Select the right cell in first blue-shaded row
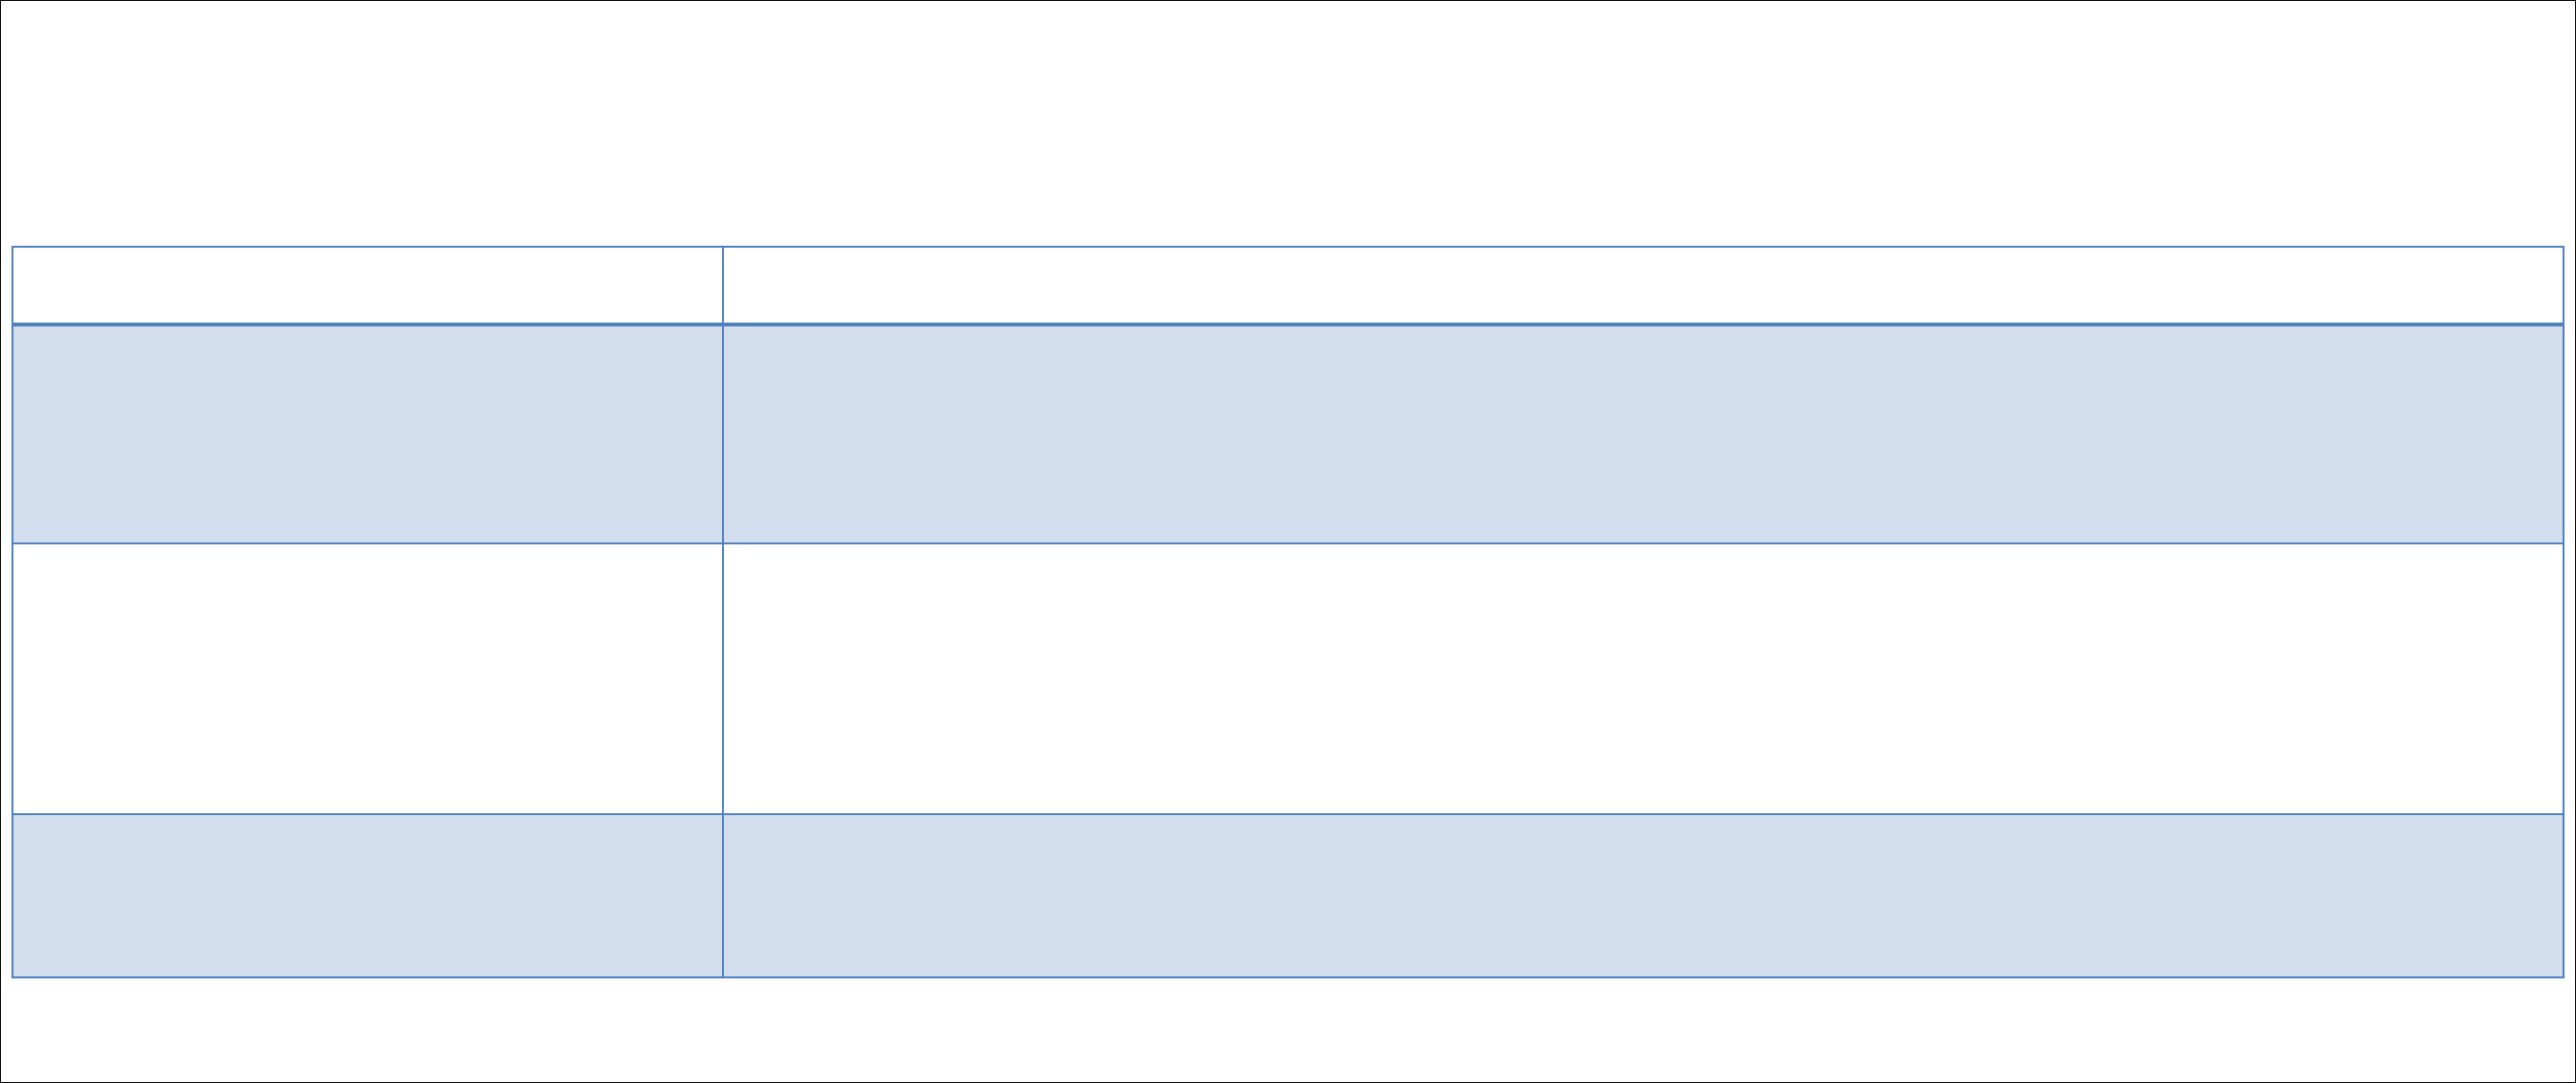2576x1083 pixels. pos(1642,434)
